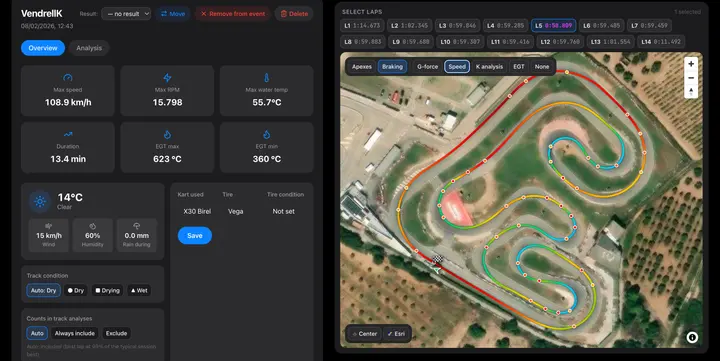Select lap L5 chip

[x=554, y=26]
